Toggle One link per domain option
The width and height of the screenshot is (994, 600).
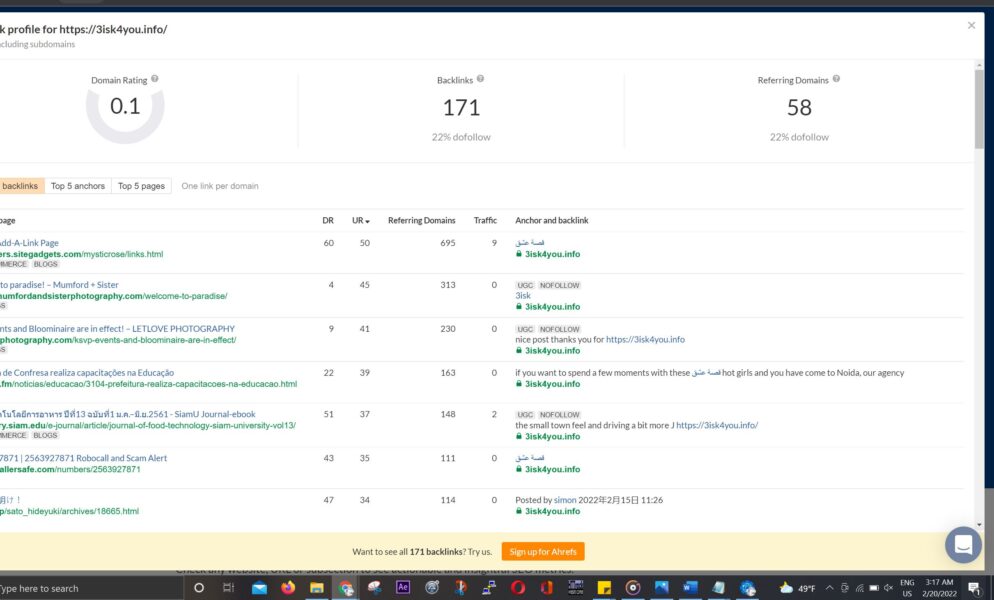[219, 186]
